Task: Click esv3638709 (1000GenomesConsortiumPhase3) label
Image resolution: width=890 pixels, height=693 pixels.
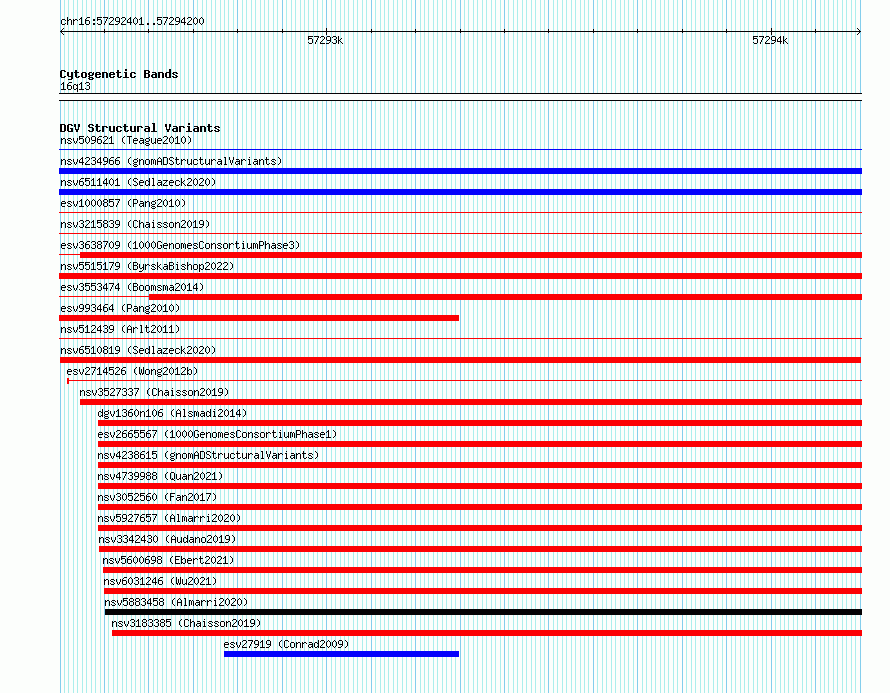Action: [180, 245]
